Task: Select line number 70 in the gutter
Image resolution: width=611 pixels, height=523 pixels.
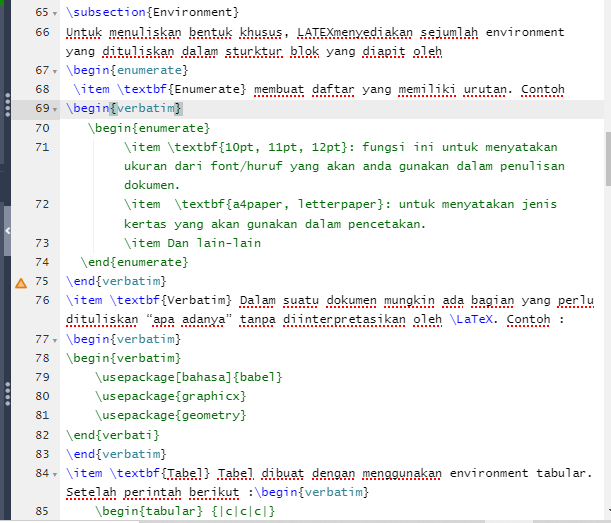Action: point(42,128)
